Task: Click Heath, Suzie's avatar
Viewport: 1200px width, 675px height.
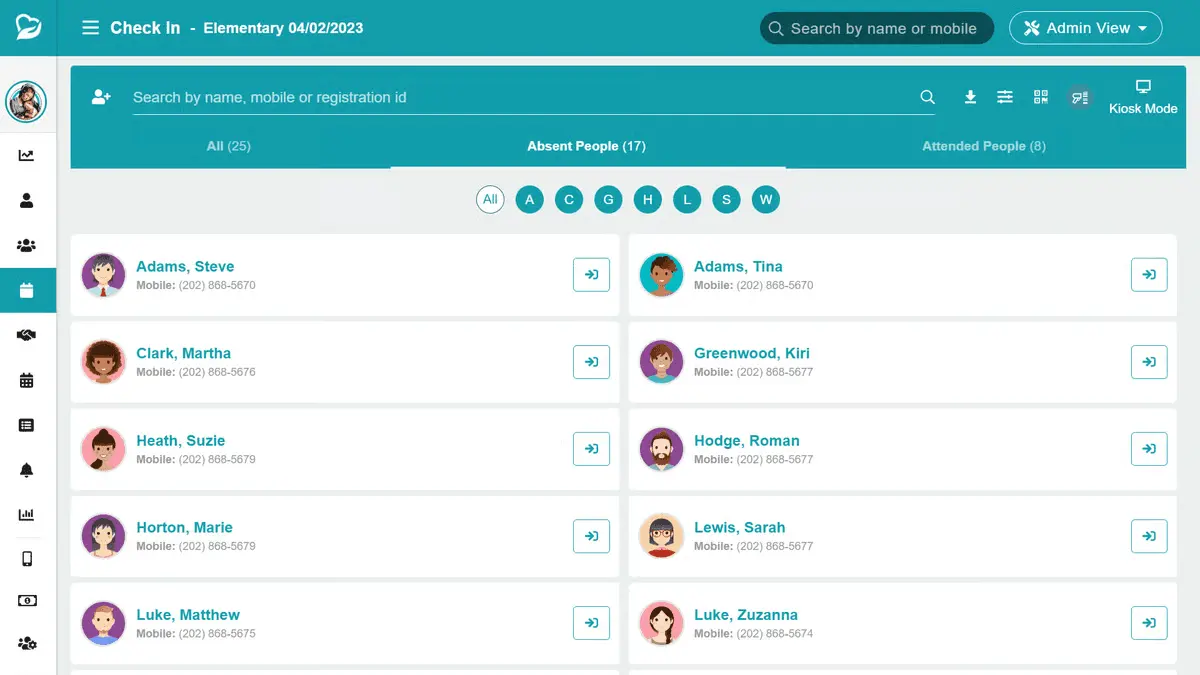Action: point(103,449)
